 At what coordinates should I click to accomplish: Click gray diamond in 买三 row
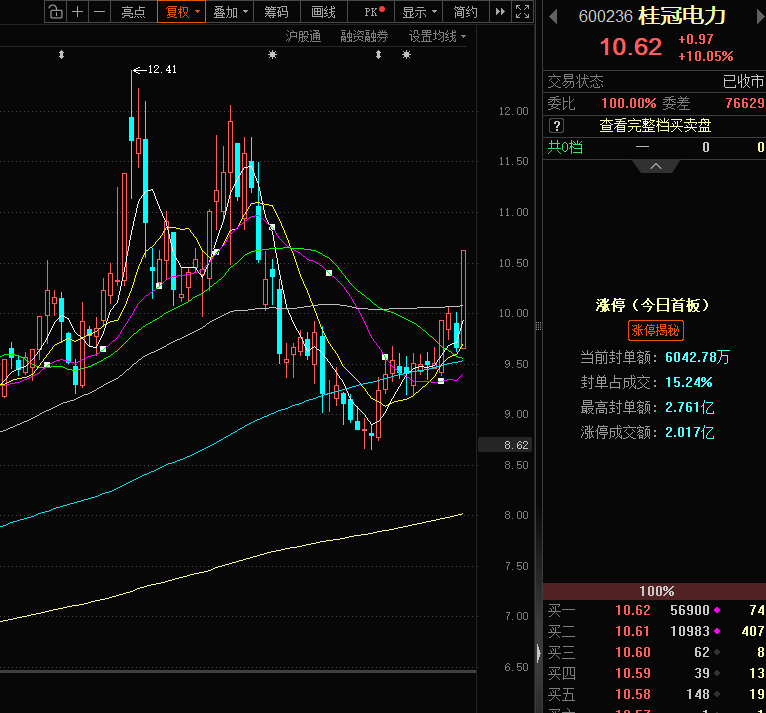(717, 652)
